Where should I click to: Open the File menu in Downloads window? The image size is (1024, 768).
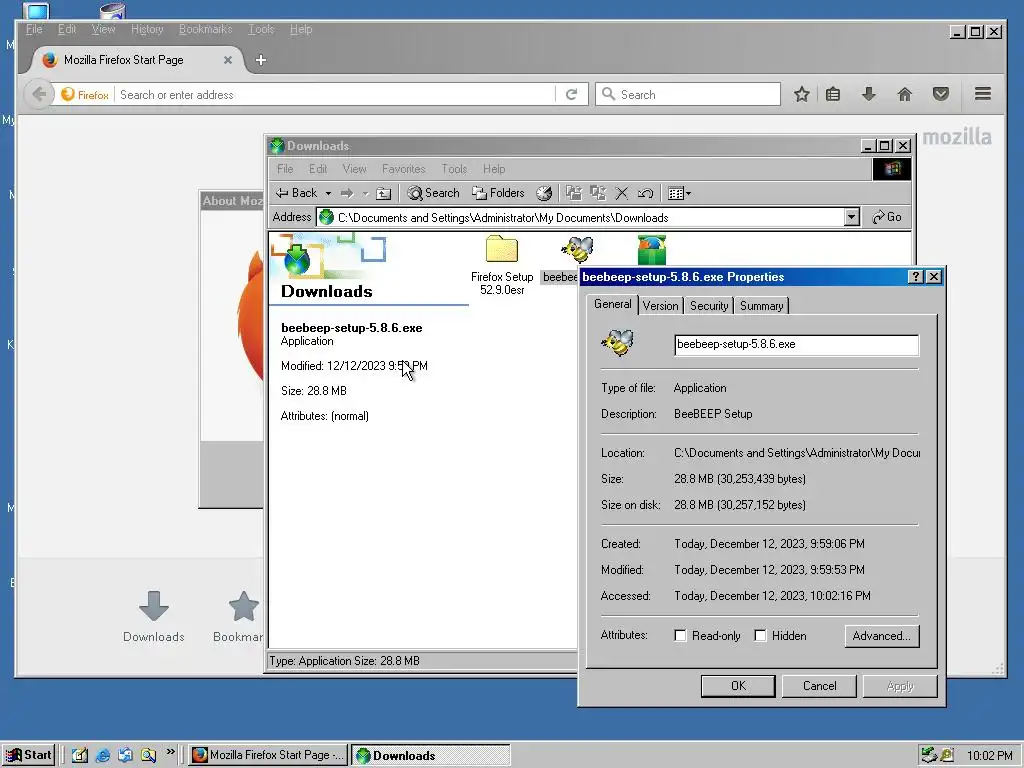coord(285,169)
